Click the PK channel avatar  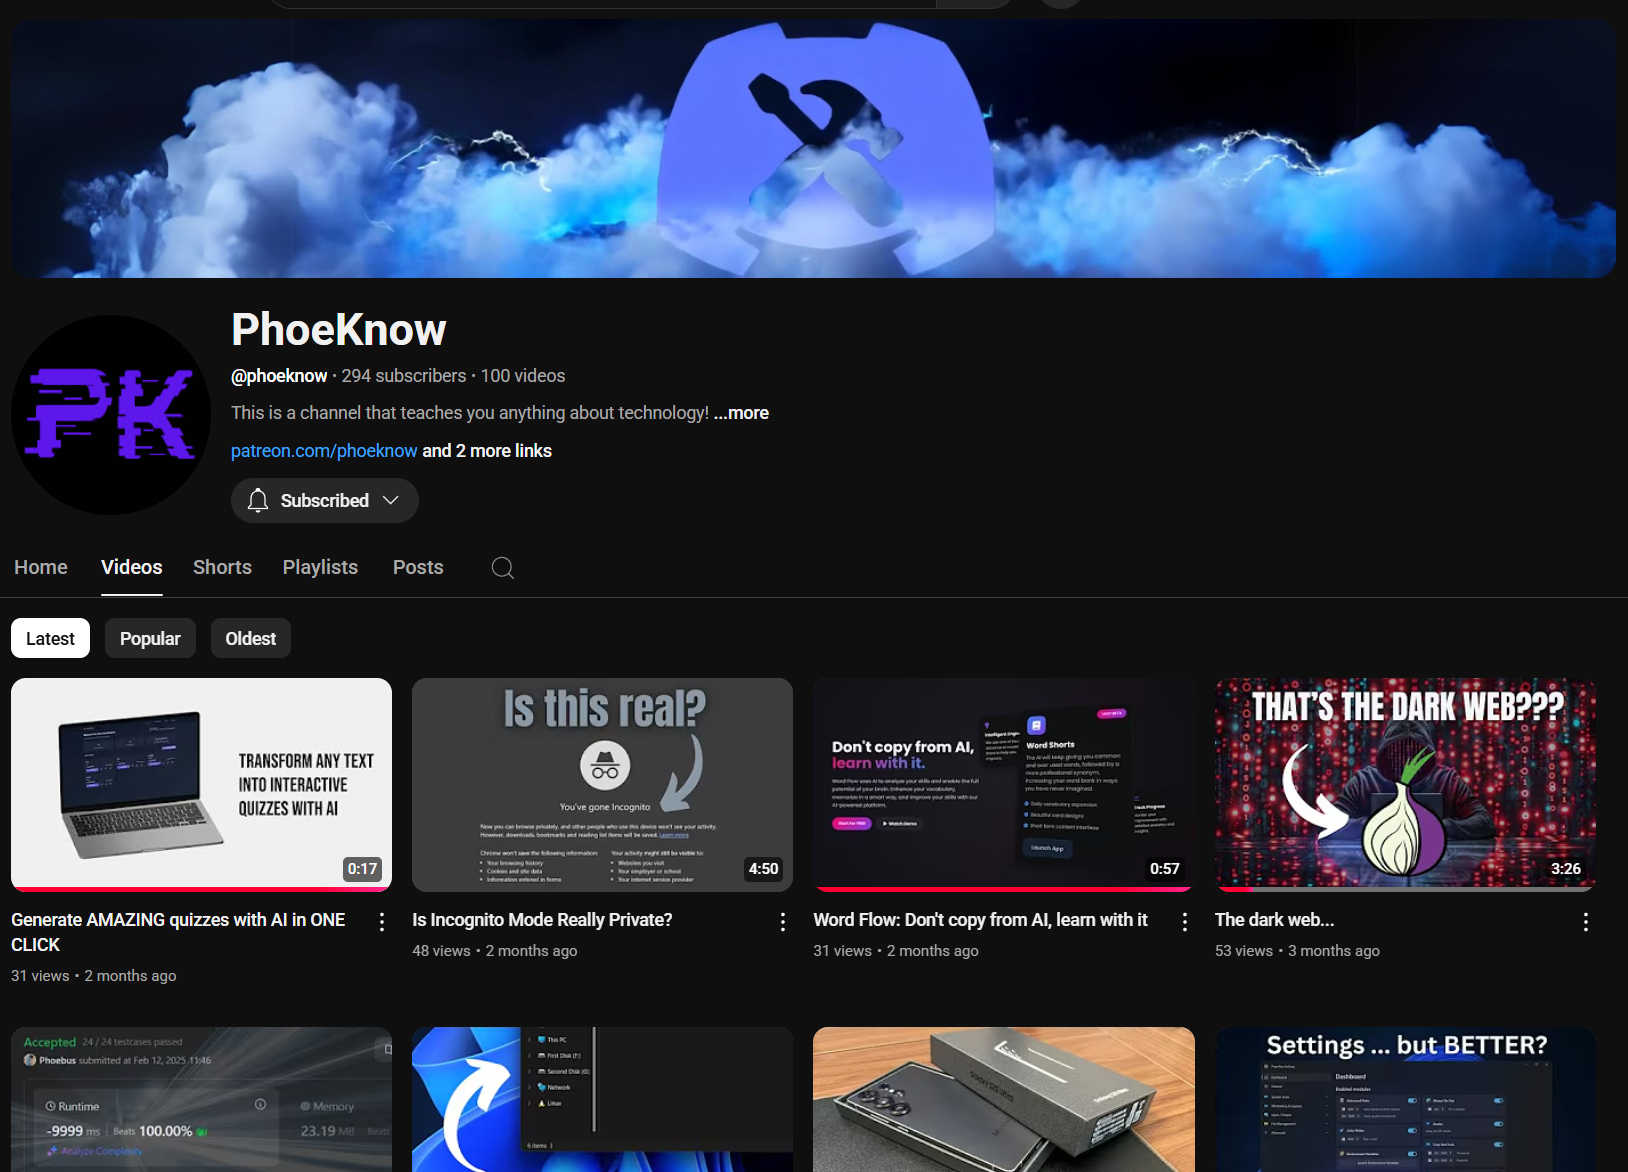pyautogui.click(x=111, y=415)
